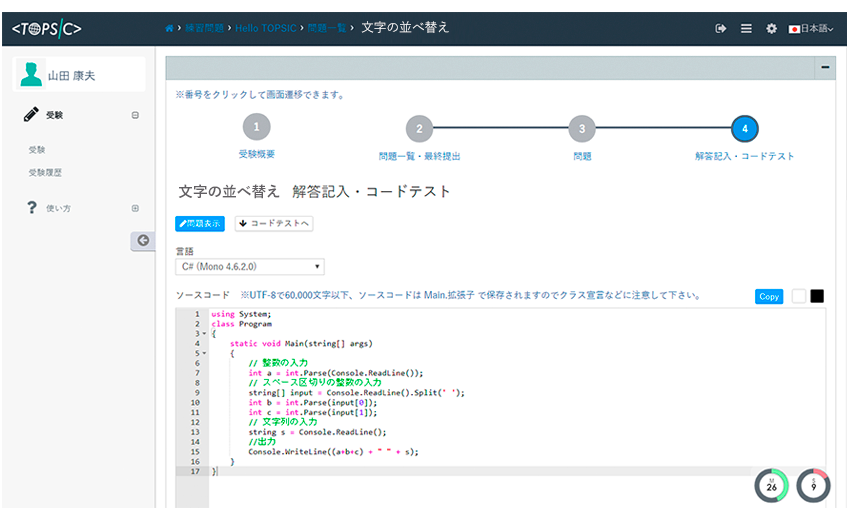849x520 pixels.
Task: Click the red circular counter gauge
Action: point(814,486)
